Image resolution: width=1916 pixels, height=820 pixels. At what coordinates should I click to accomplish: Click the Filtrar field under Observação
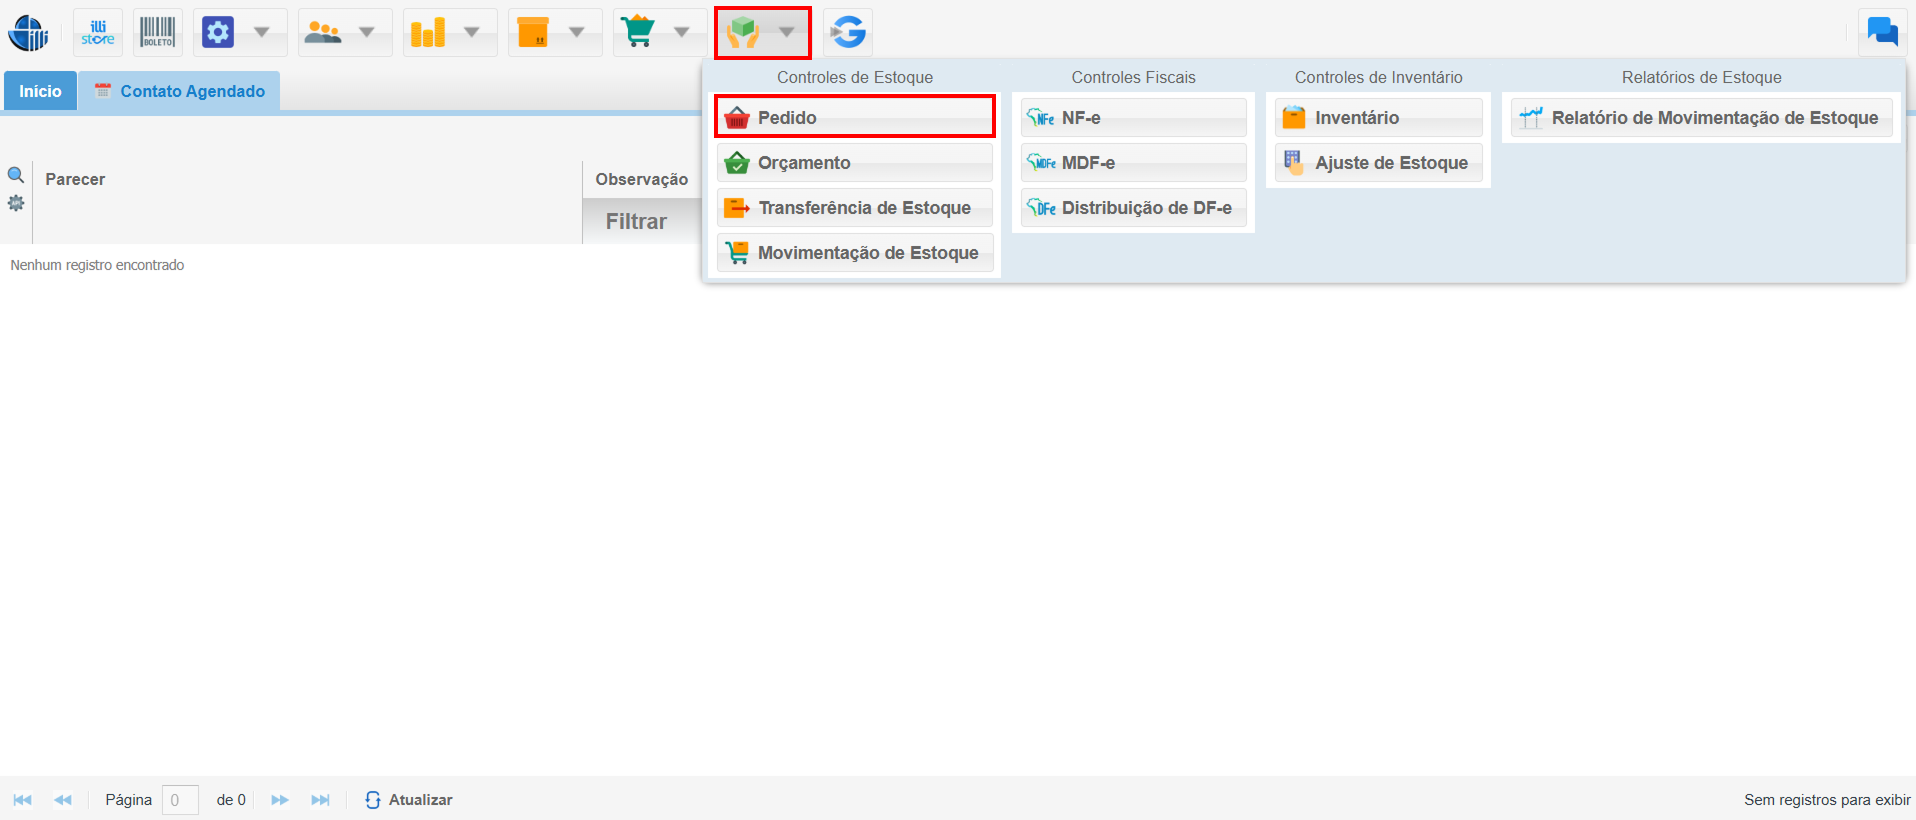click(x=640, y=222)
